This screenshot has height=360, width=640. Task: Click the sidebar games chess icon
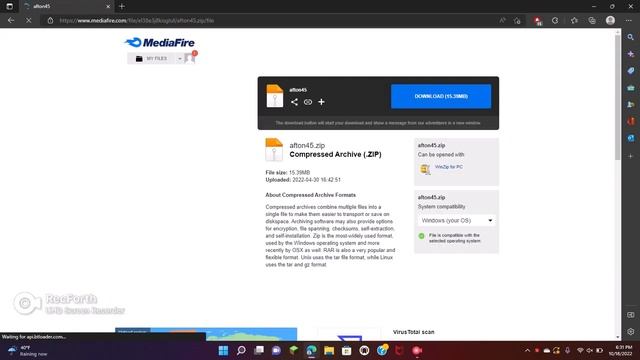[x=631, y=104]
